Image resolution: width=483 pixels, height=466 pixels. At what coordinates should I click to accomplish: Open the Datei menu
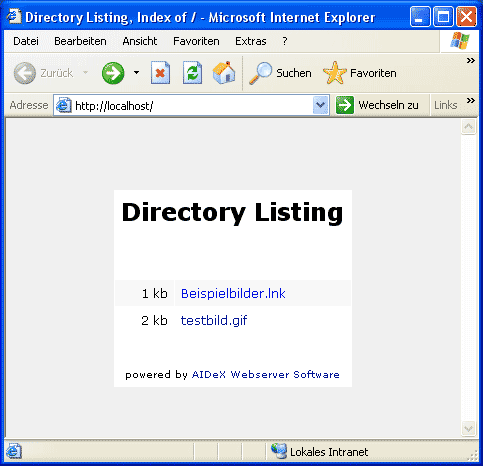tap(26, 41)
